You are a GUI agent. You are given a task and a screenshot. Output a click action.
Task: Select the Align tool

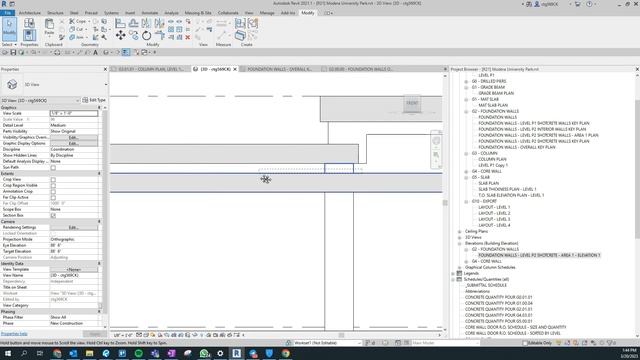(x=120, y=23)
